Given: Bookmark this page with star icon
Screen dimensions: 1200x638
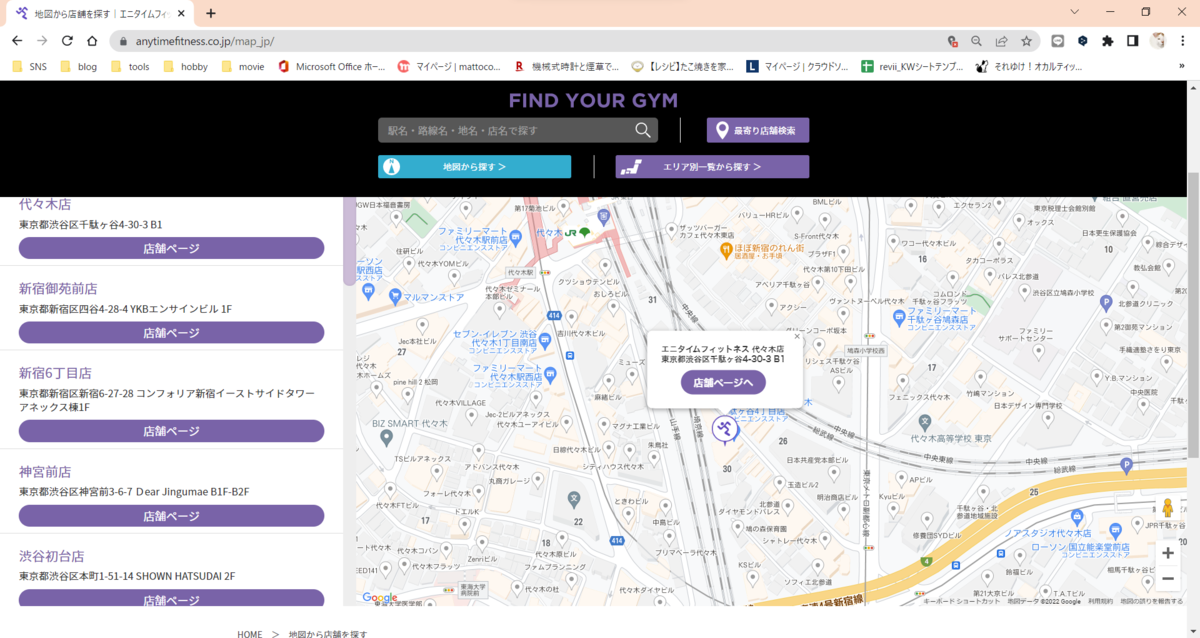Looking at the screenshot, I should (x=1026, y=41).
